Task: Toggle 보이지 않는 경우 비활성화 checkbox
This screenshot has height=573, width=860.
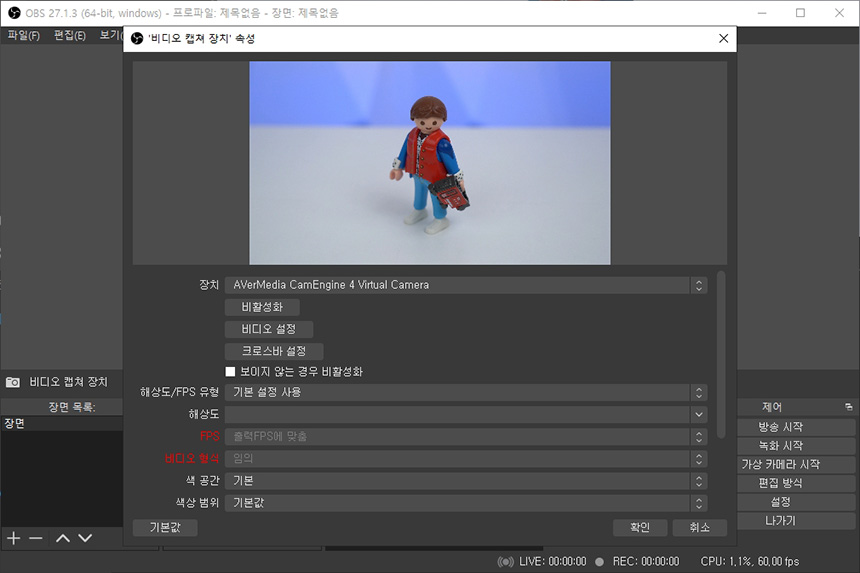Action: (230, 372)
